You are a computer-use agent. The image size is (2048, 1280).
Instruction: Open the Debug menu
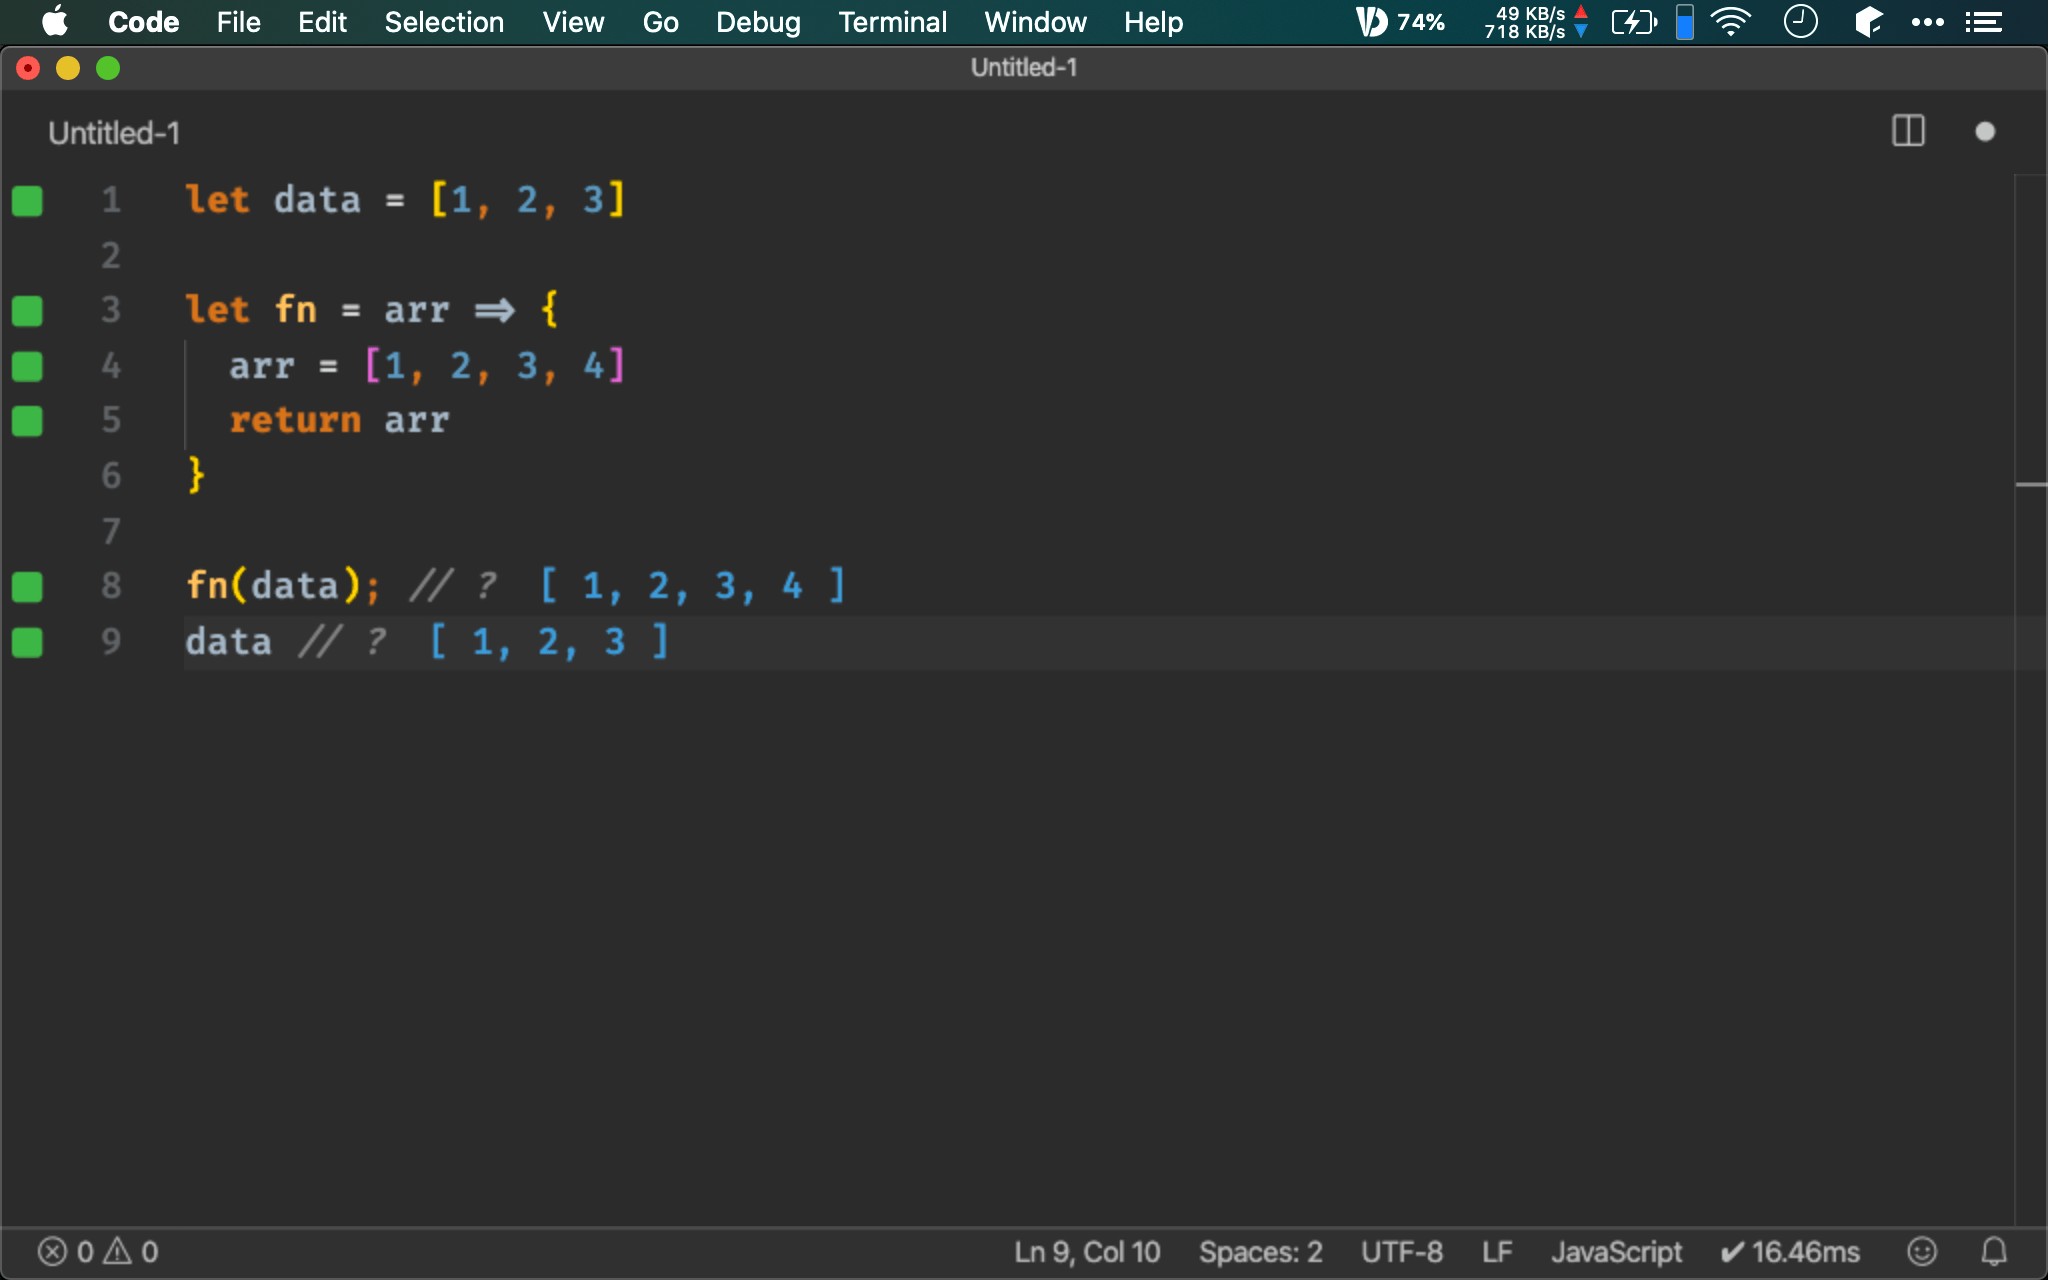click(x=758, y=22)
